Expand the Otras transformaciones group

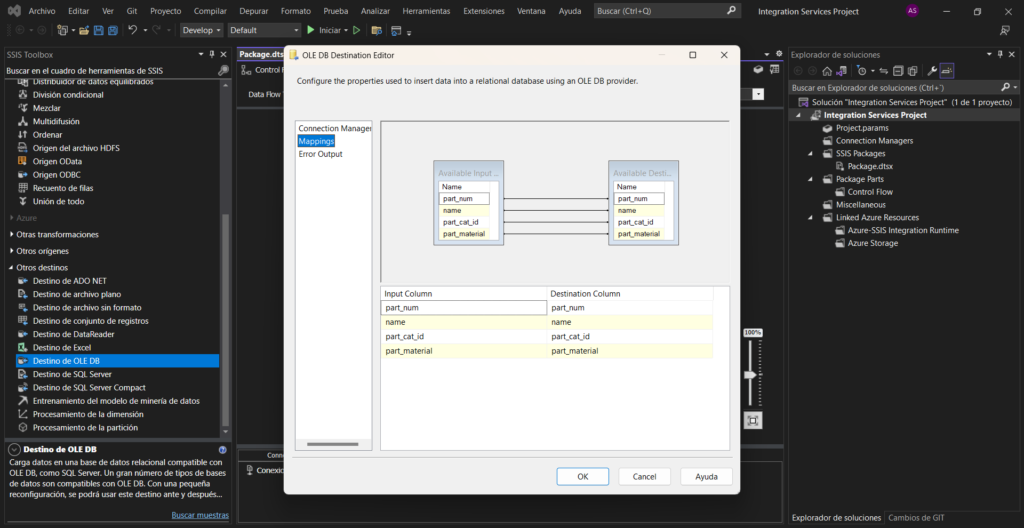pyautogui.click(x=11, y=234)
